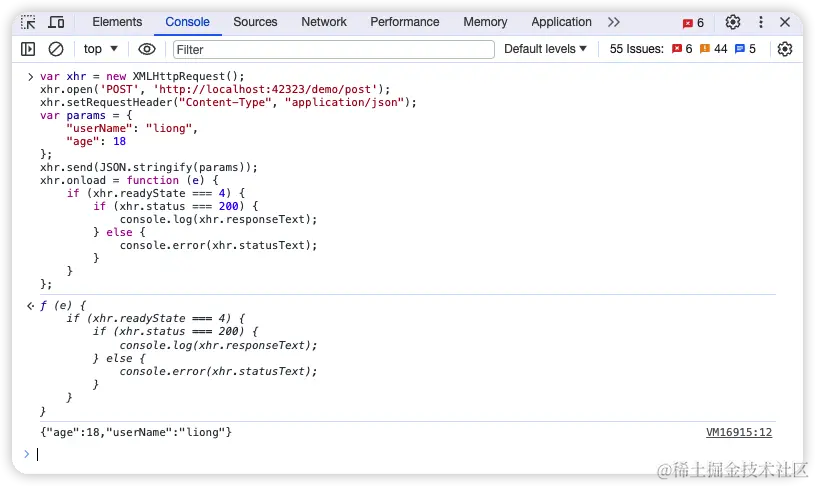Click the xhr.onload = function (e) line
Screen dimensions: 815x486
click(x=129, y=180)
